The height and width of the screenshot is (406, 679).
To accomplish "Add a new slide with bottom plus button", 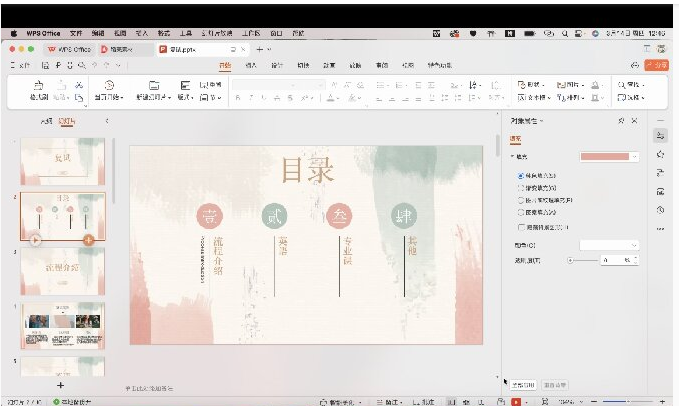I will coord(60,384).
